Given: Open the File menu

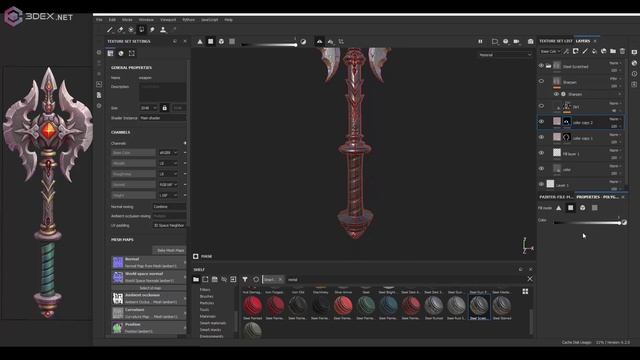Looking at the screenshot, I should [99, 20].
